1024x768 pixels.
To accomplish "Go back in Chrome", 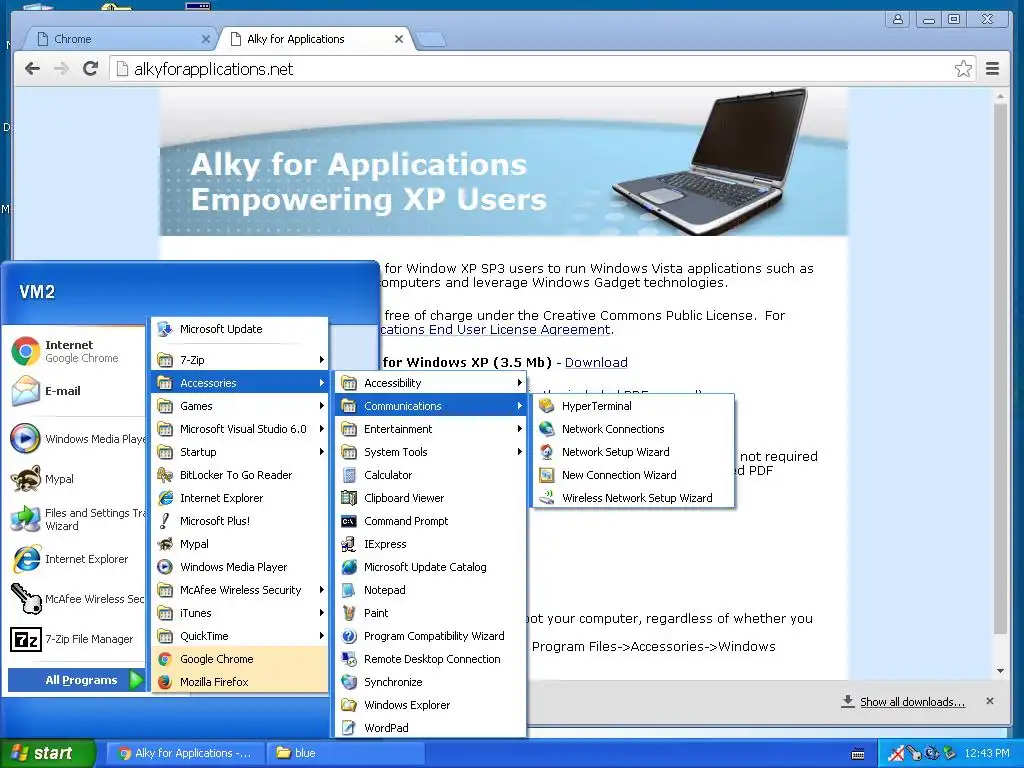I will [33, 69].
